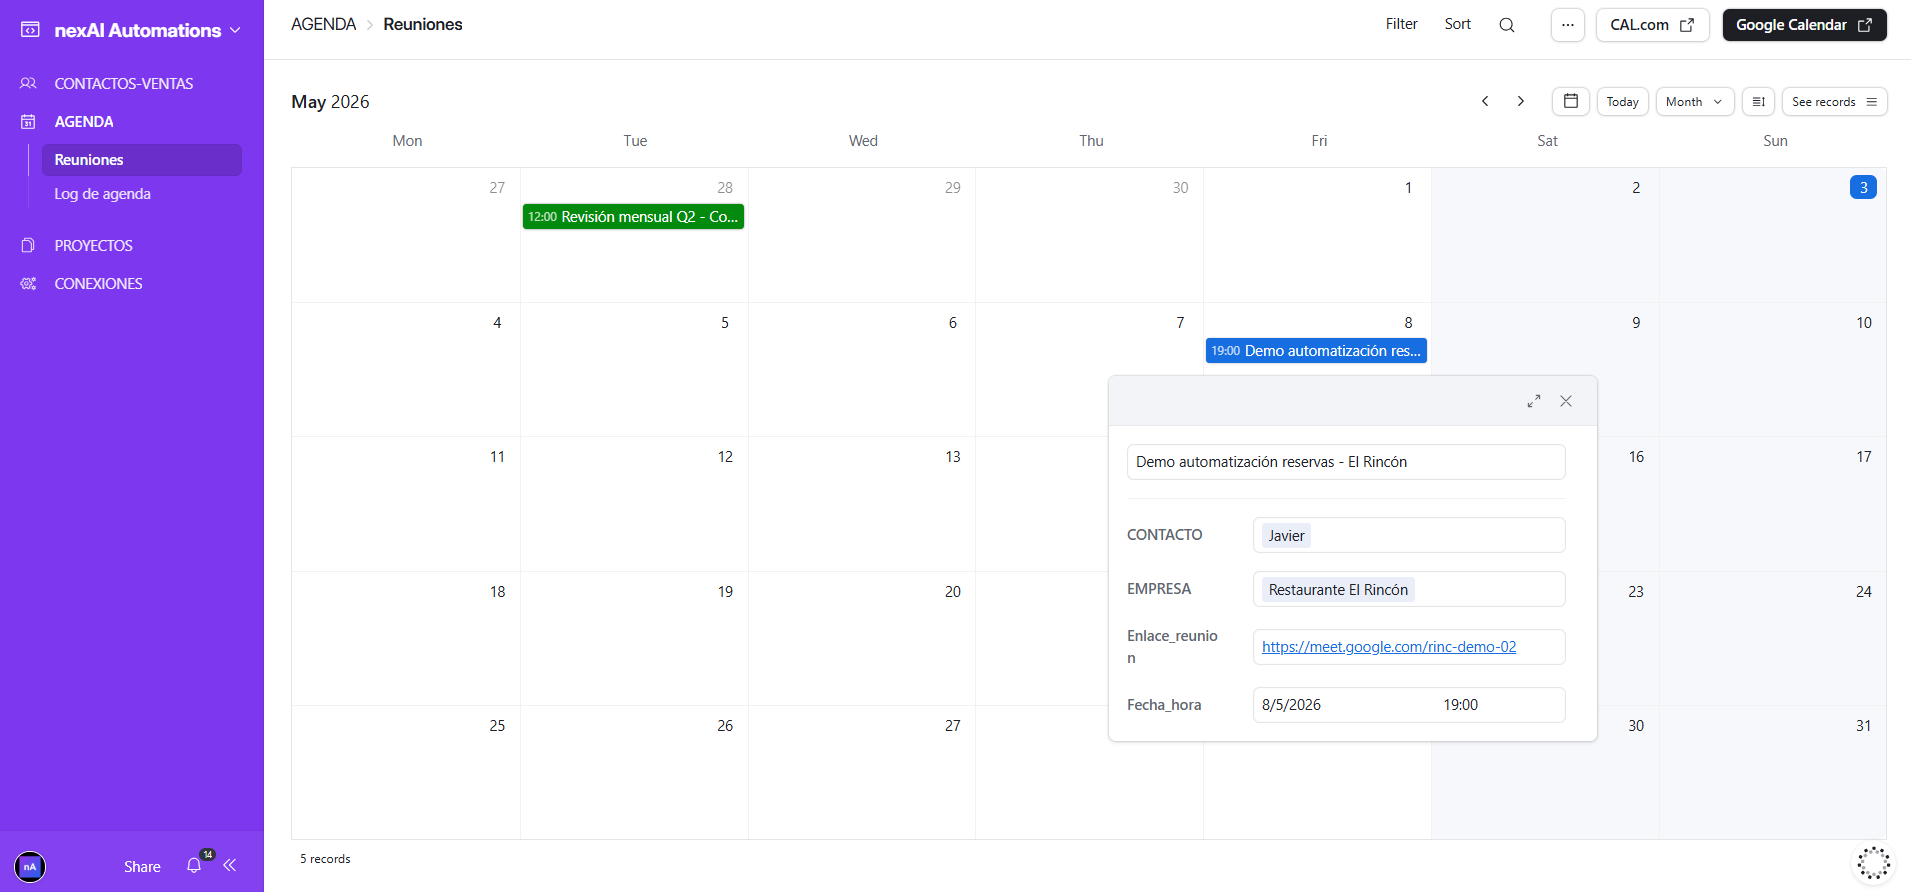Image resolution: width=1911 pixels, height=892 pixels.
Task: Click the CONTACTO field label
Action: [1164, 535]
